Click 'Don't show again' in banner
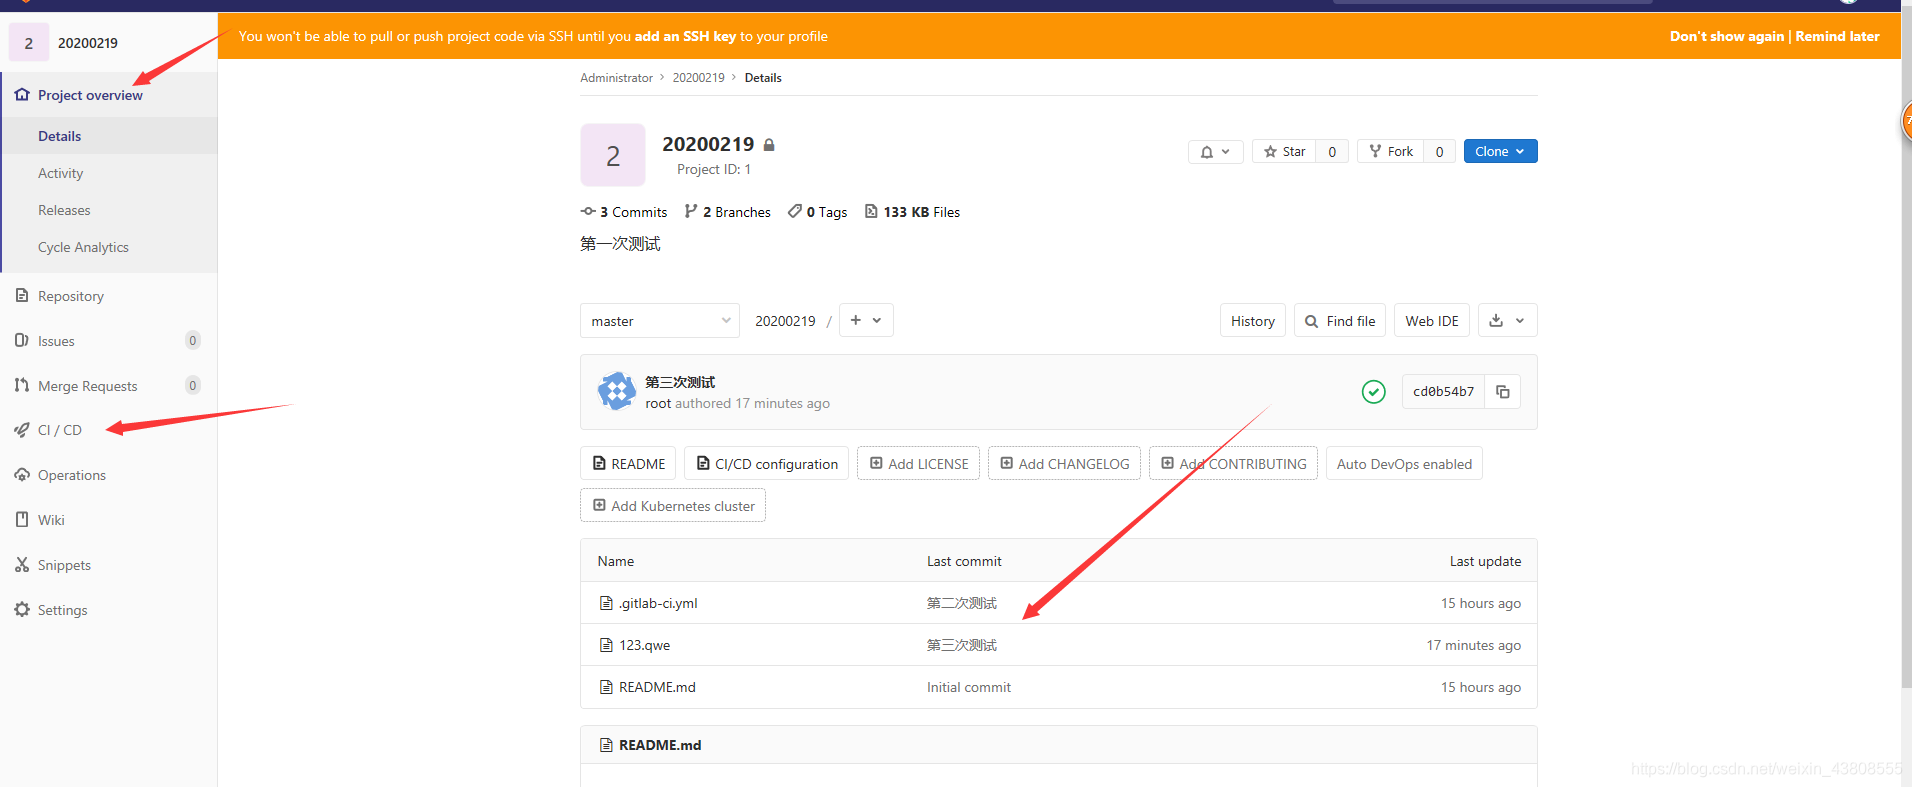 [x=1727, y=36]
